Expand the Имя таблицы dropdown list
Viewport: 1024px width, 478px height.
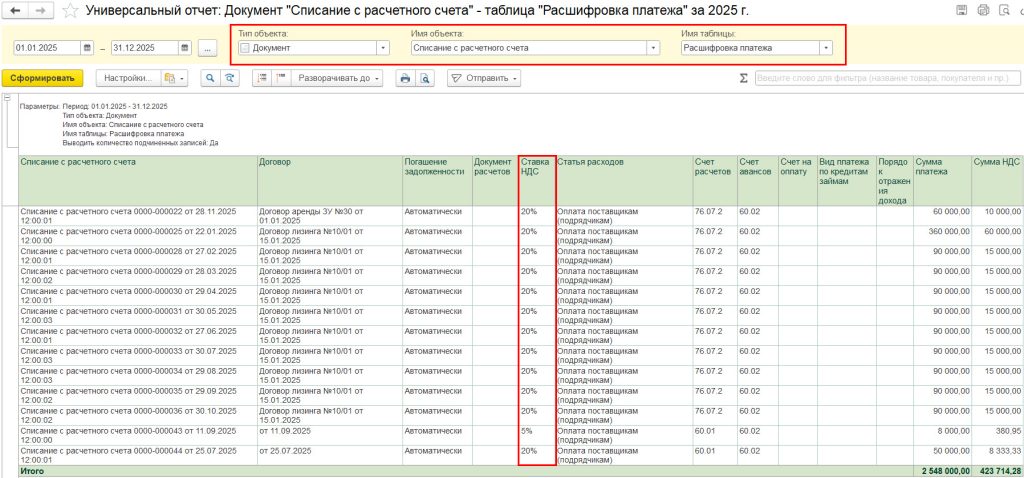(x=825, y=48)
